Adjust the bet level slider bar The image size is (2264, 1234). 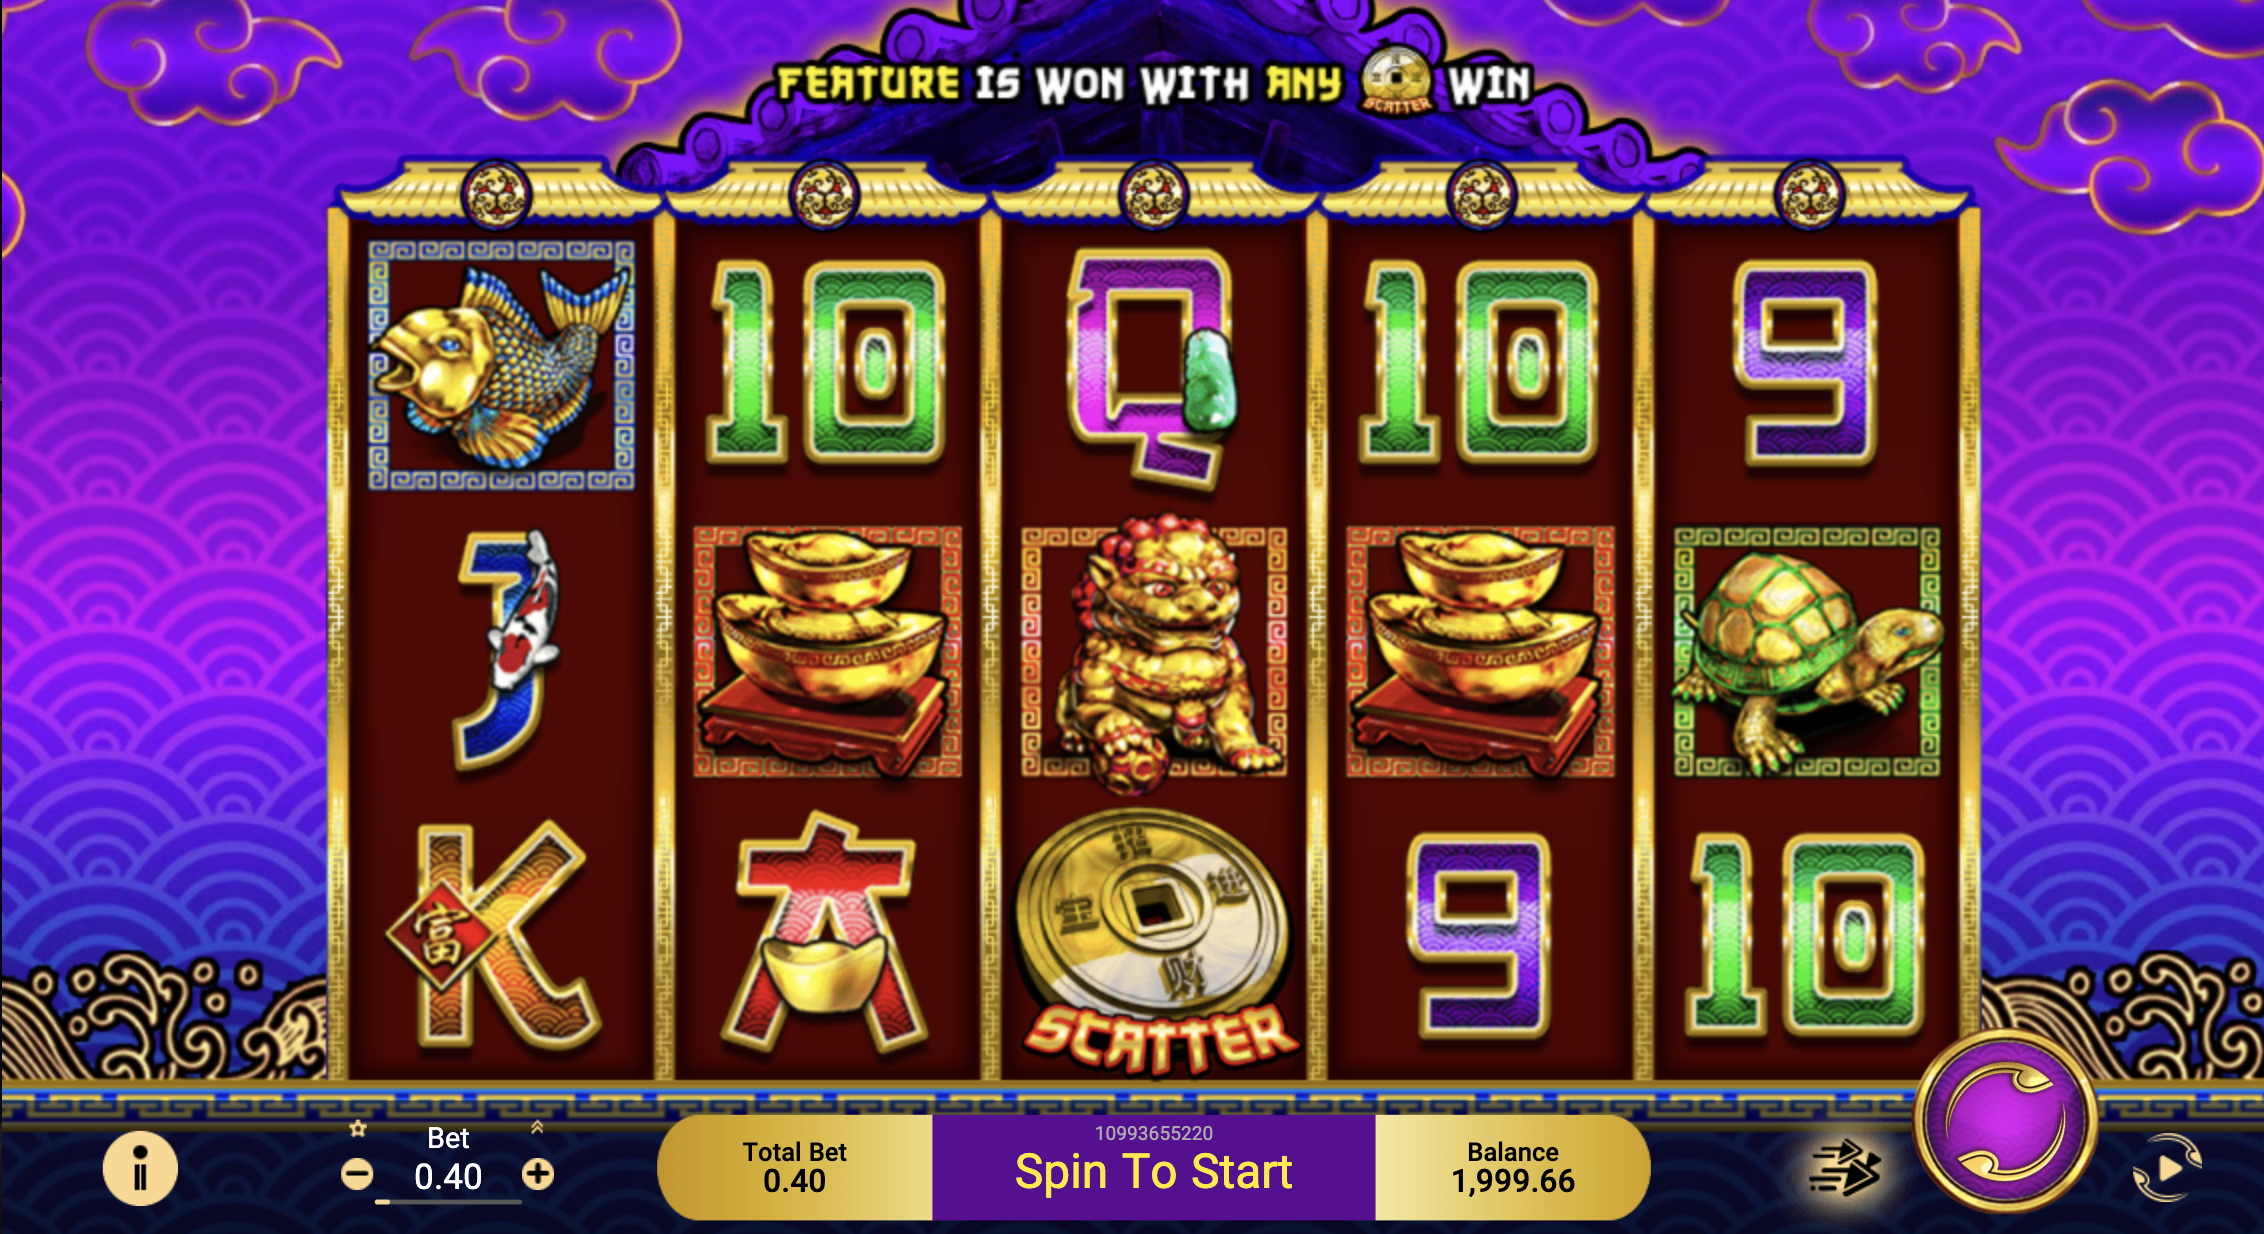pyautogui.click(x=448, y=1202)
